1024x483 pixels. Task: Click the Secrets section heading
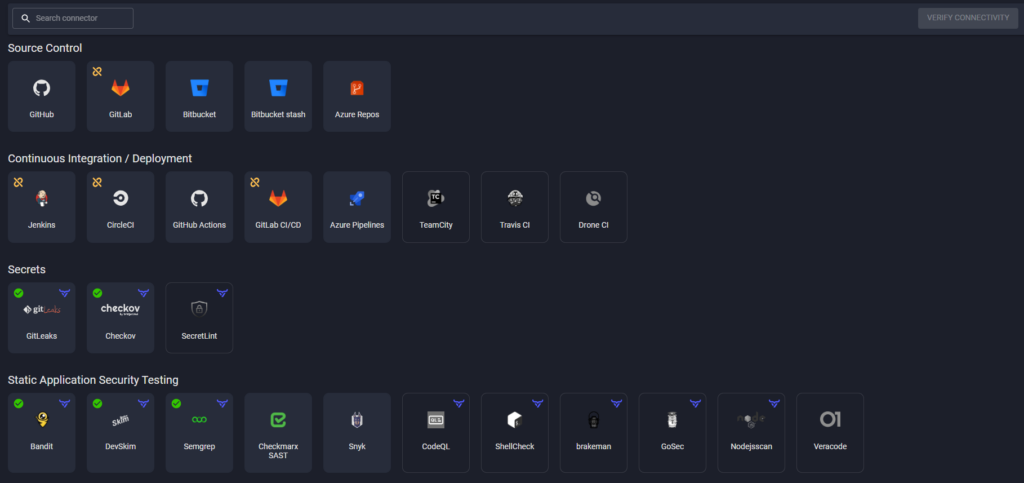(x=27, y=269)
